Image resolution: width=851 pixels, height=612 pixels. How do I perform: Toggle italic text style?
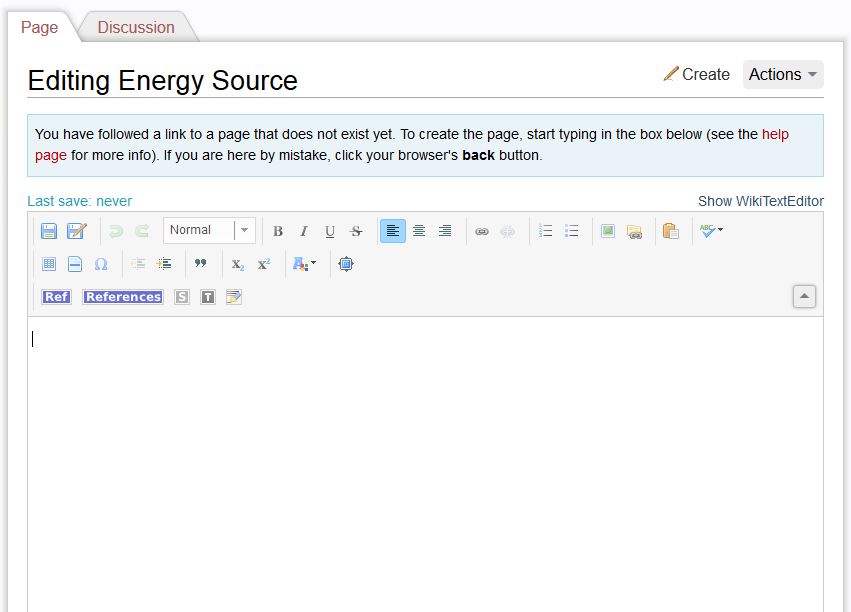coord(304,231)
